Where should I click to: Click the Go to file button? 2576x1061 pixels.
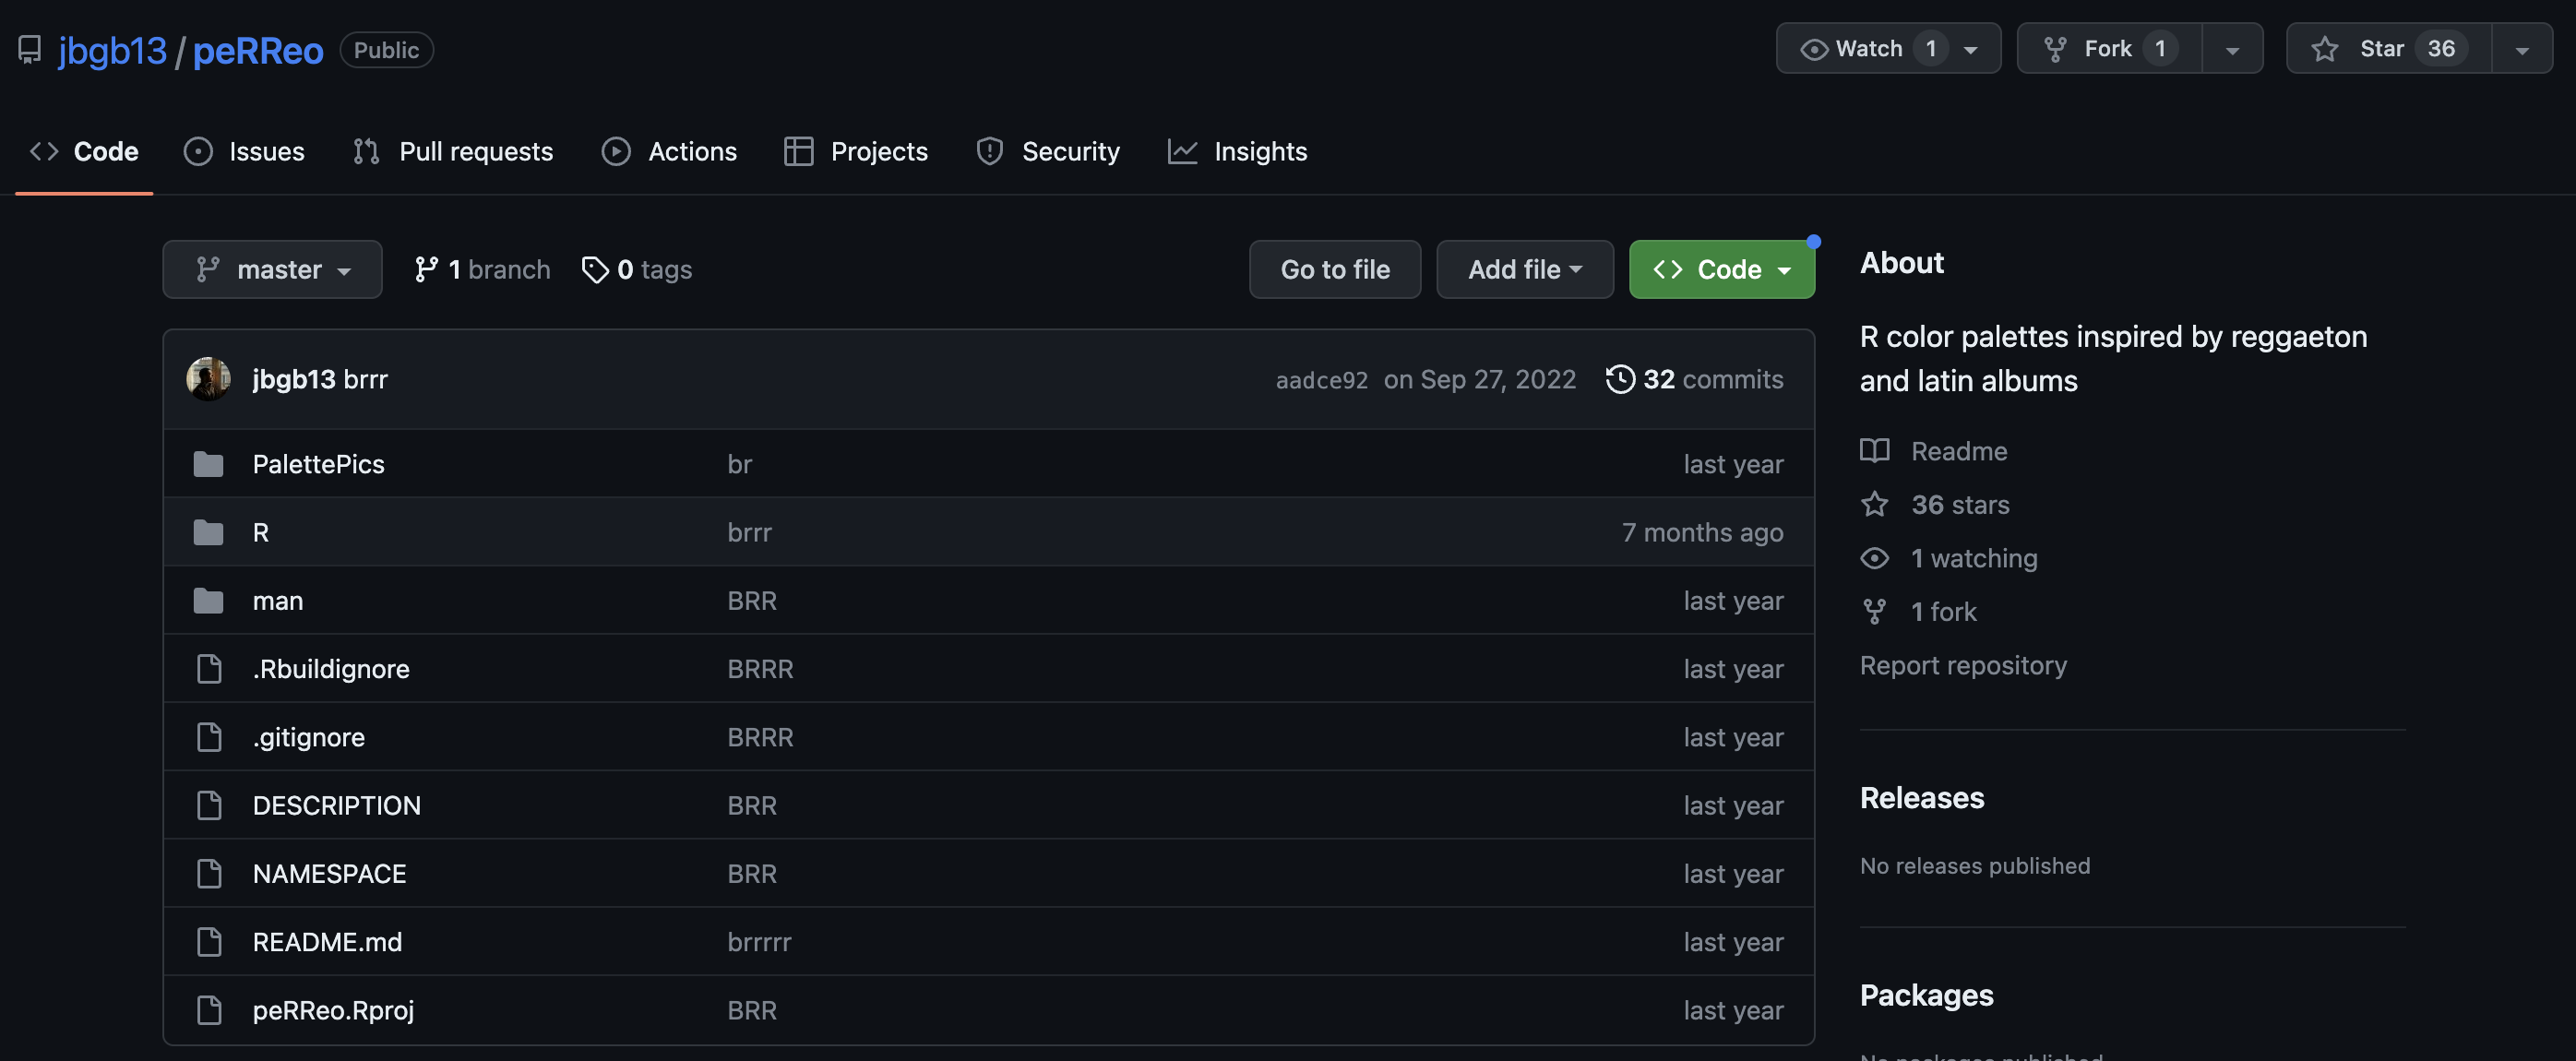click(x=1334, y=270)
